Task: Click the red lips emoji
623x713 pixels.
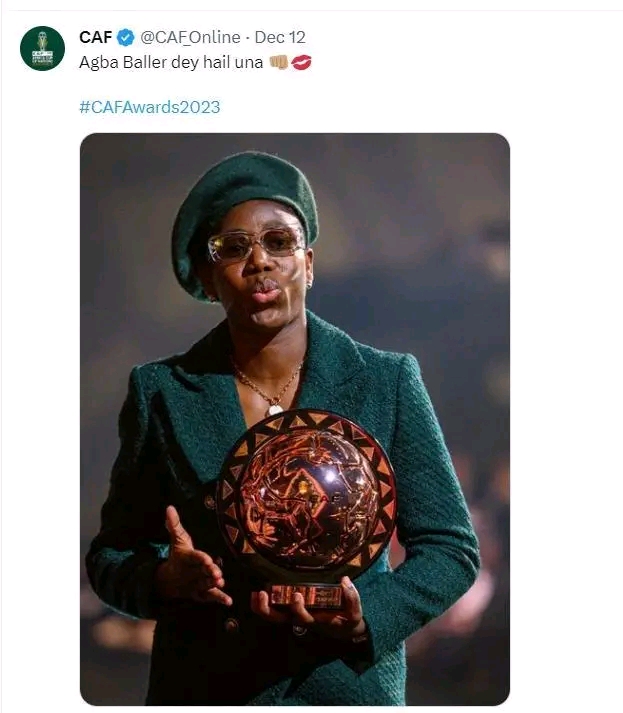Action: 301,62
